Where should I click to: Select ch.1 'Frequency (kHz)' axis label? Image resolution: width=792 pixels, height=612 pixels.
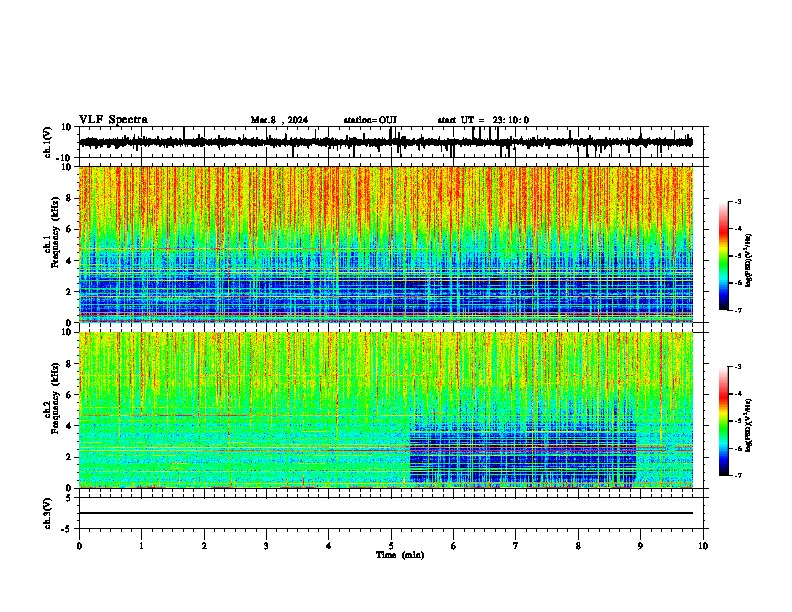tap(56, 232)
